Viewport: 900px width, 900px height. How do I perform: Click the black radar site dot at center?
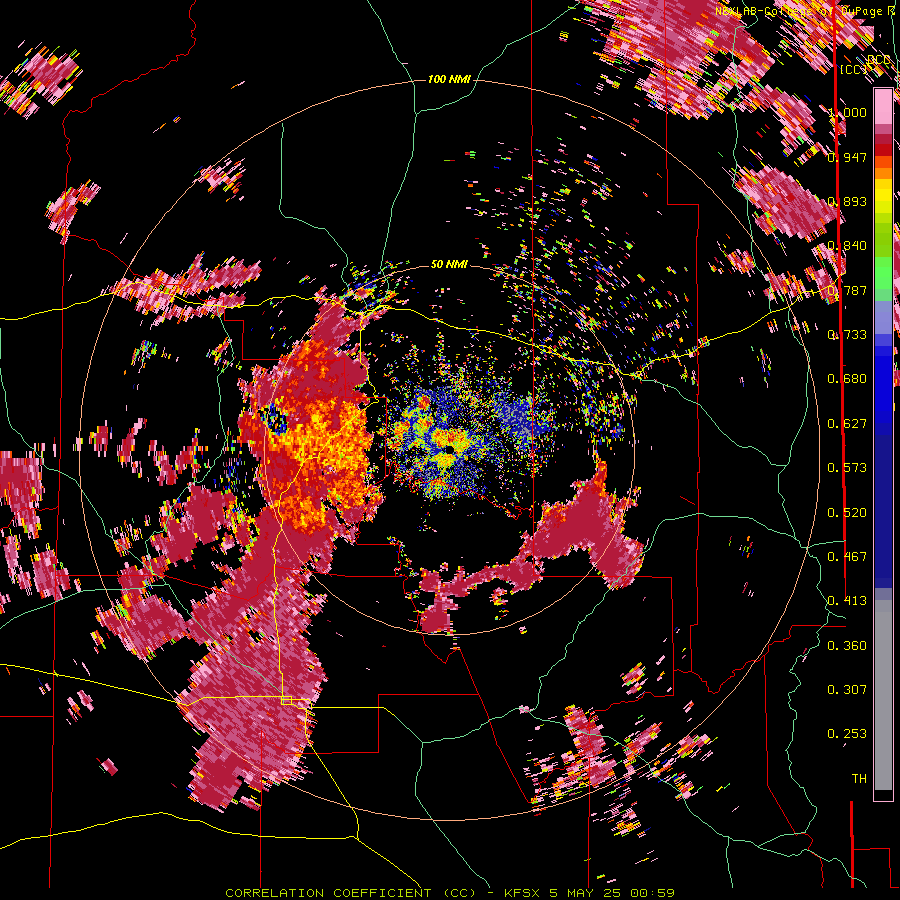point(449,448)
